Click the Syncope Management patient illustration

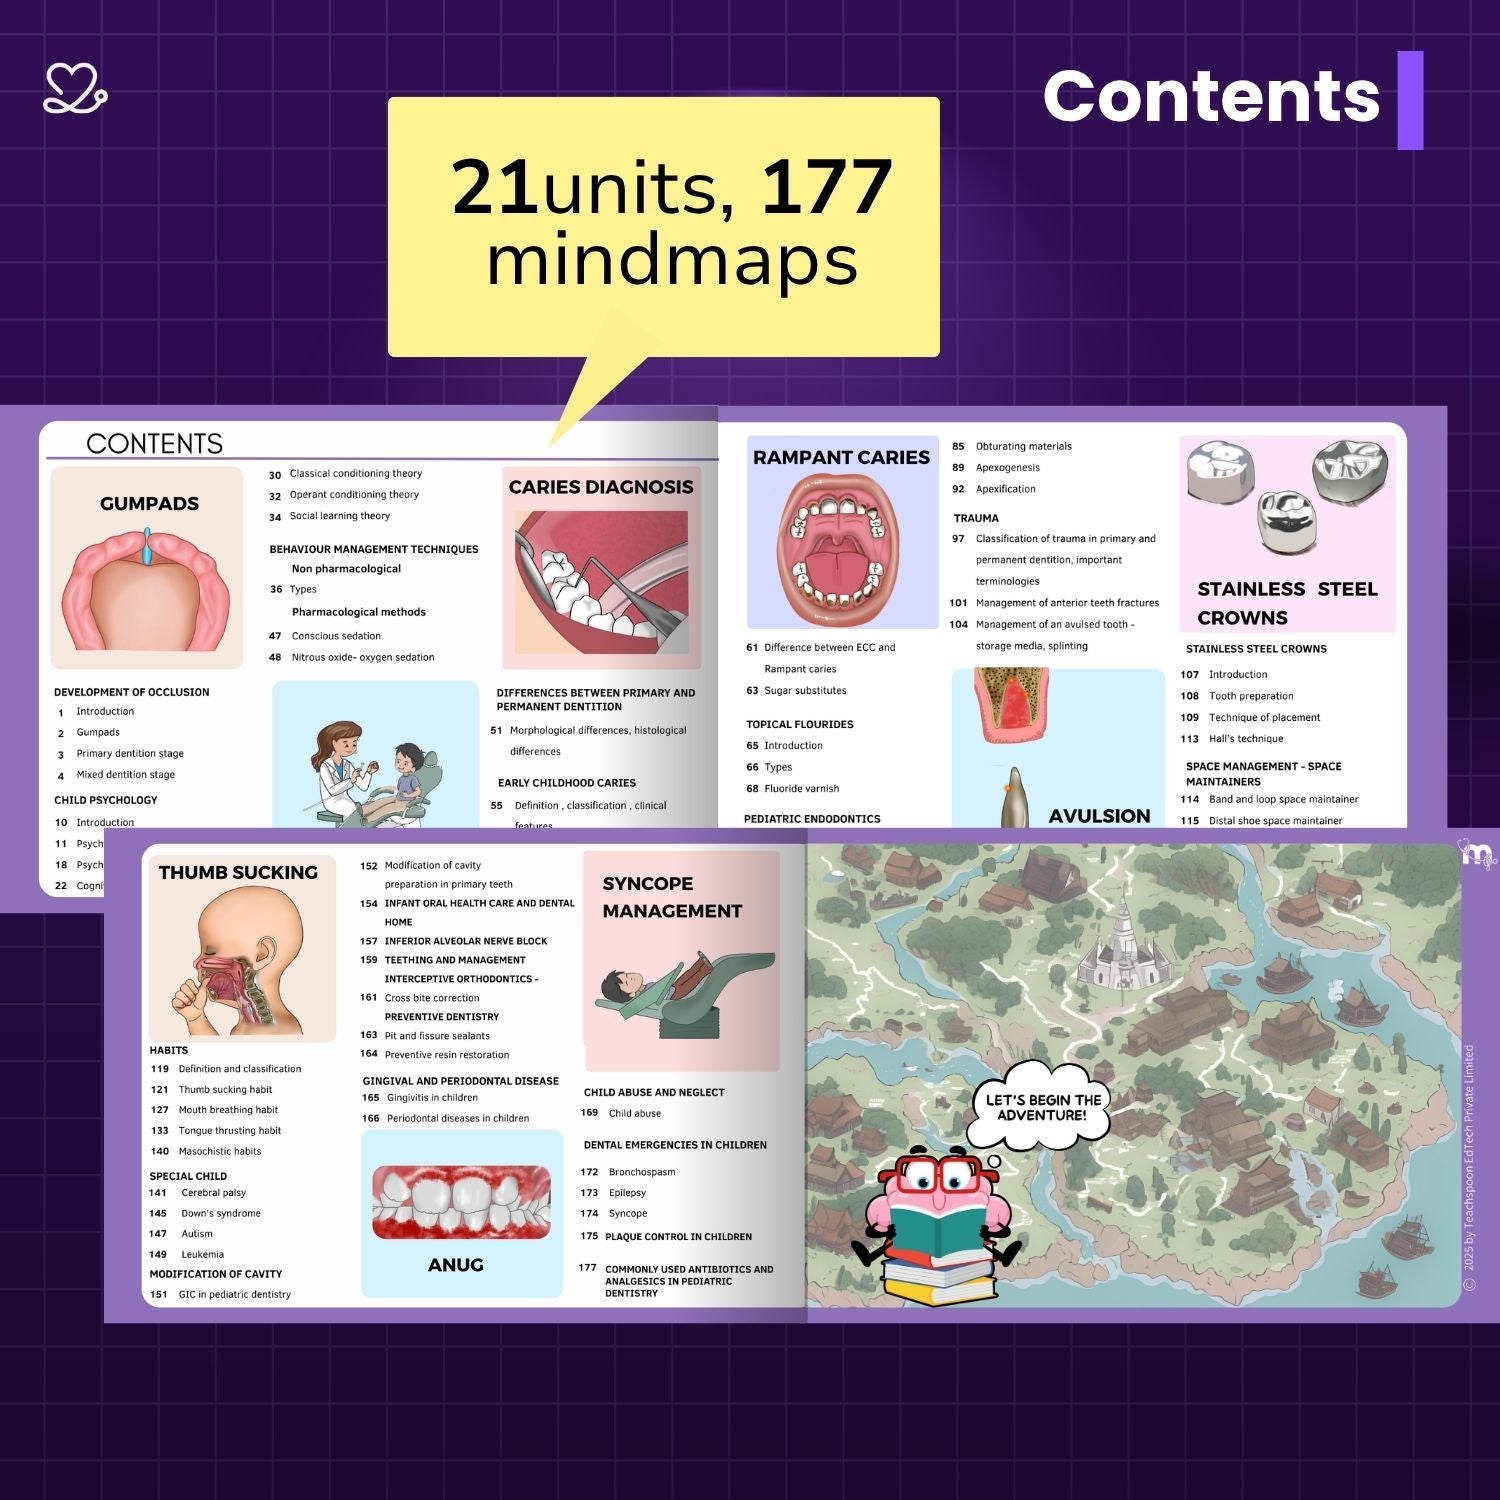(x=679, y=992)
